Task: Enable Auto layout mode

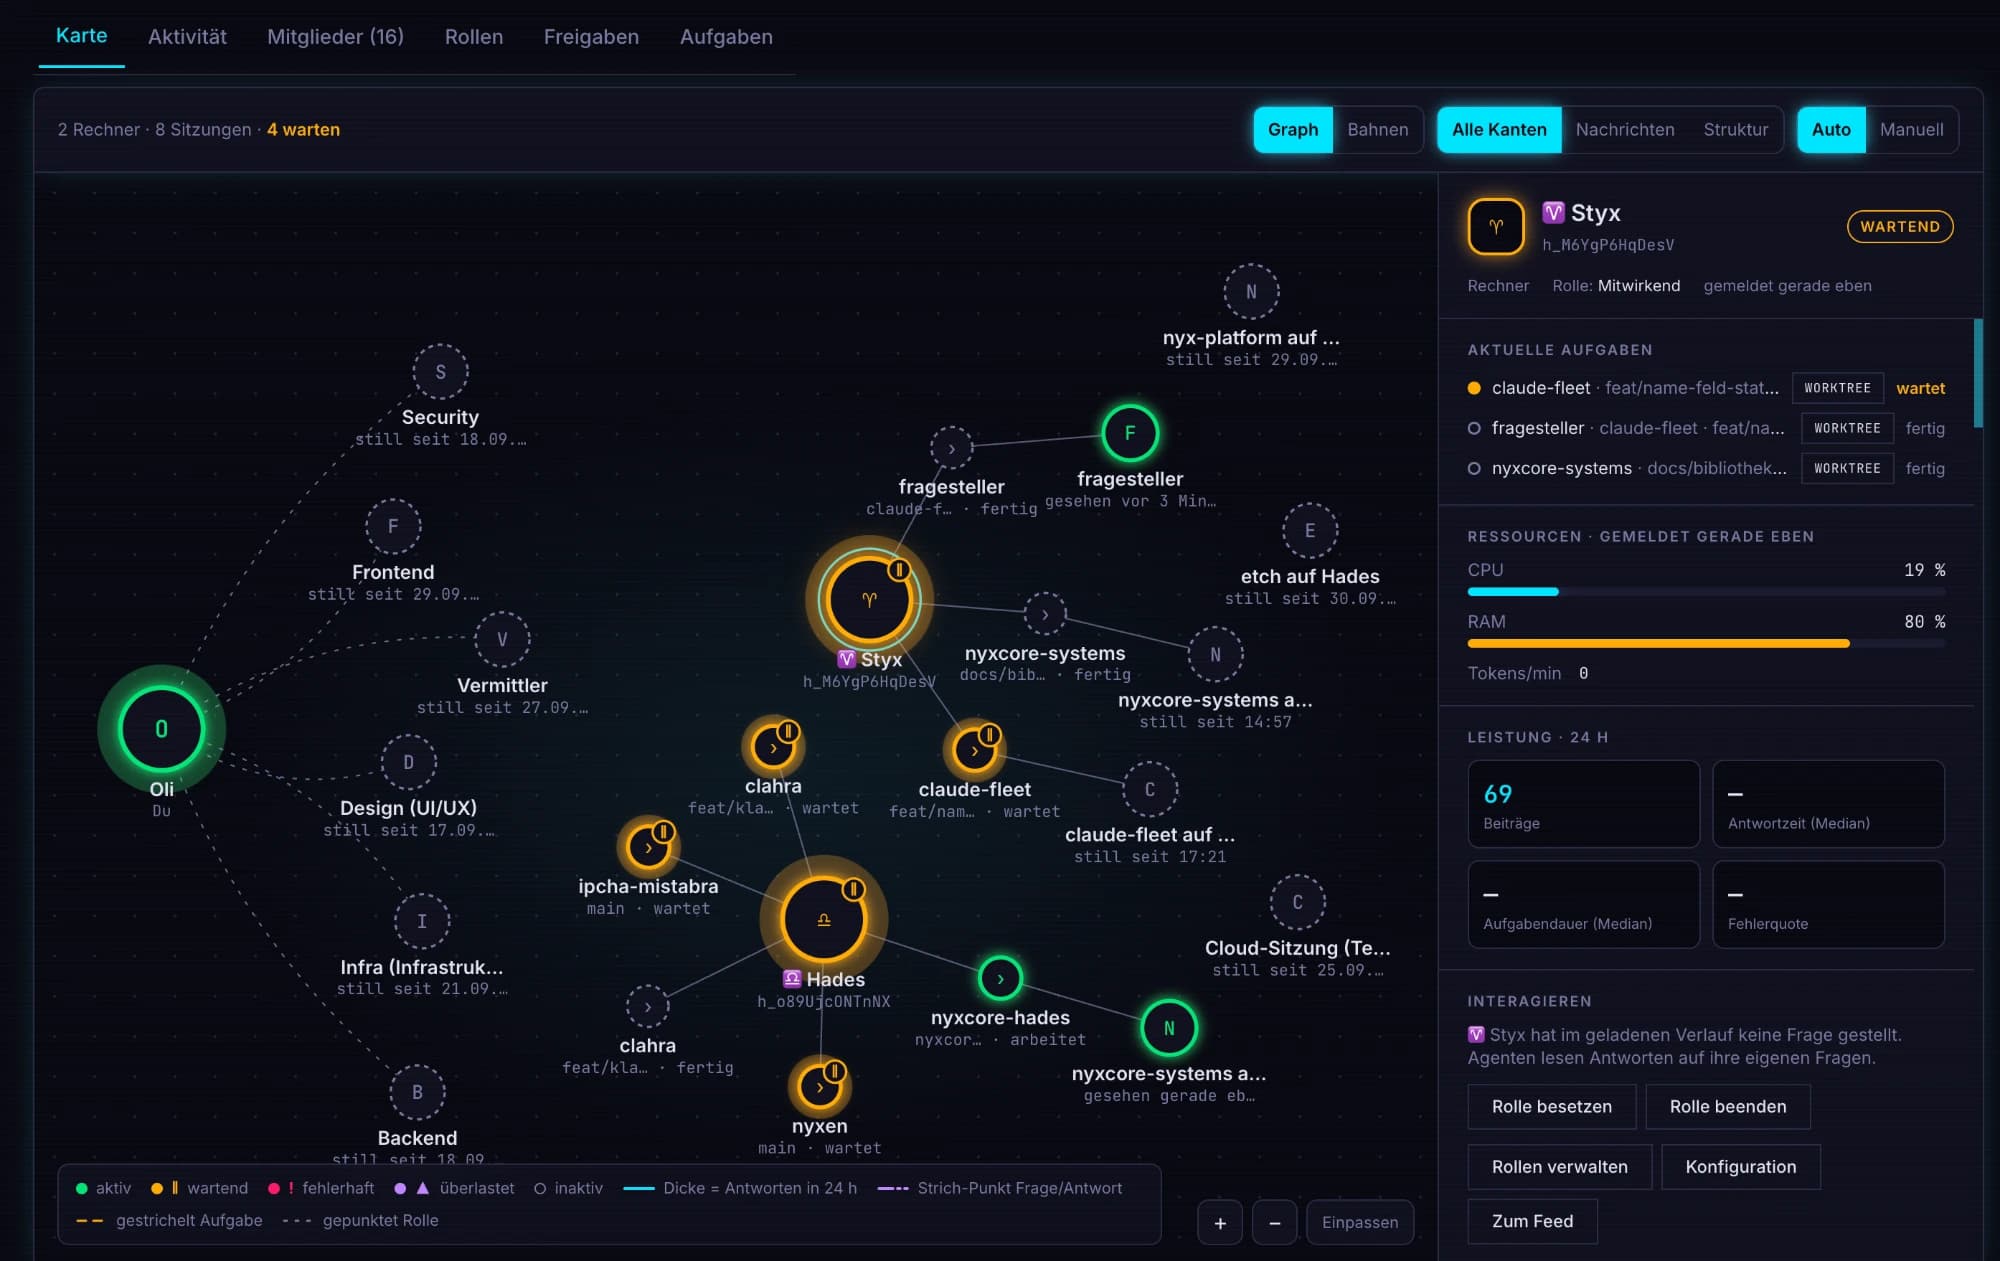Action: [1831, 129]
